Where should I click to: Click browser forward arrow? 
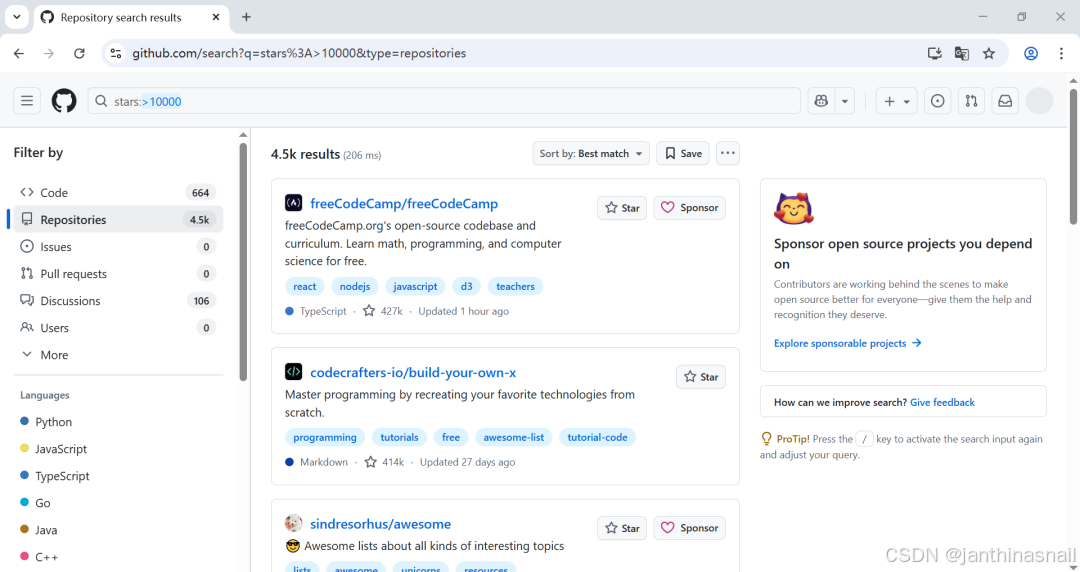pyautogui.click(x=49, y=53)
